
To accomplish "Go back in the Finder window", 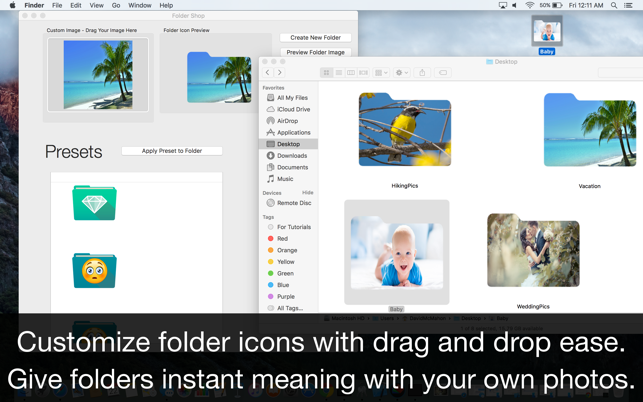I will click(268, 73).
